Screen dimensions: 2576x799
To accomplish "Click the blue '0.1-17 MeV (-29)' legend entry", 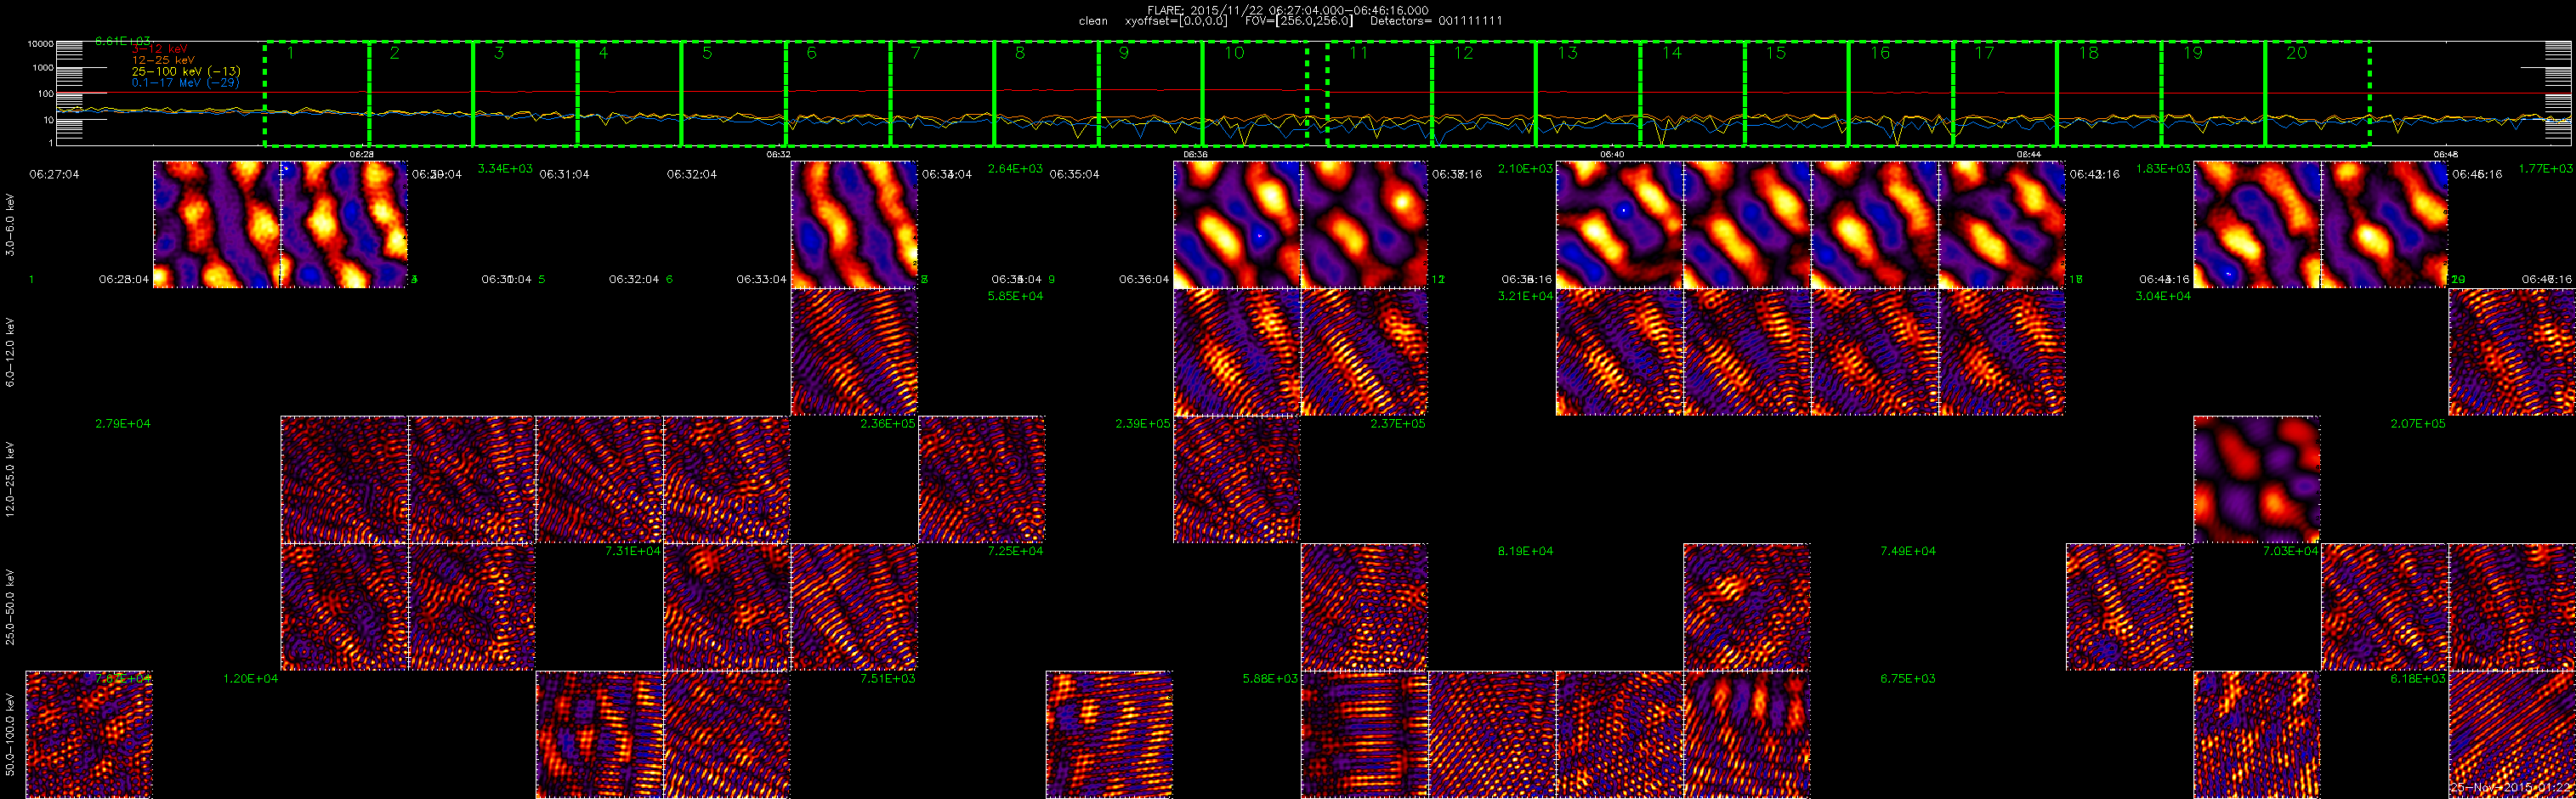I will coord(185,82).
